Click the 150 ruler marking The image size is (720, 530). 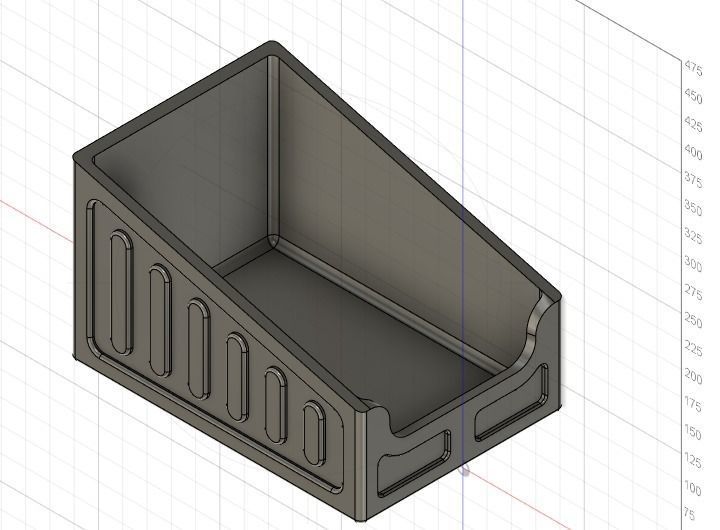693,433
